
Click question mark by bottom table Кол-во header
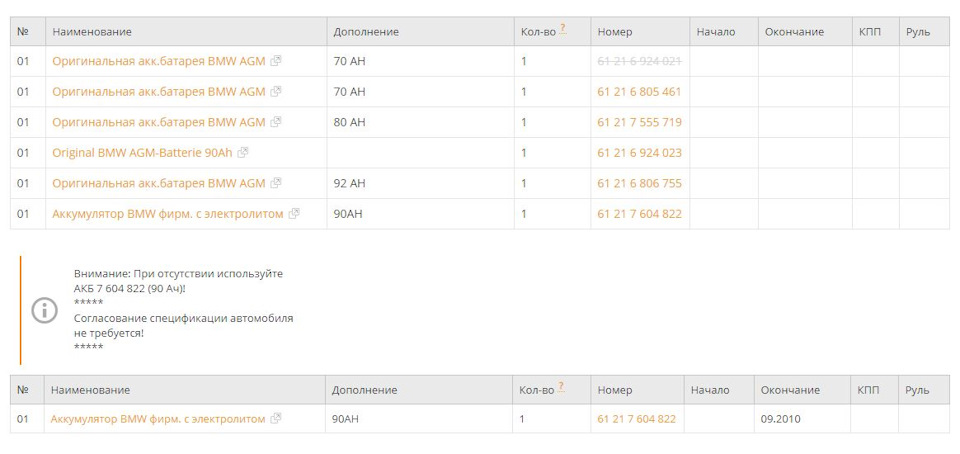tap(562, 387)
